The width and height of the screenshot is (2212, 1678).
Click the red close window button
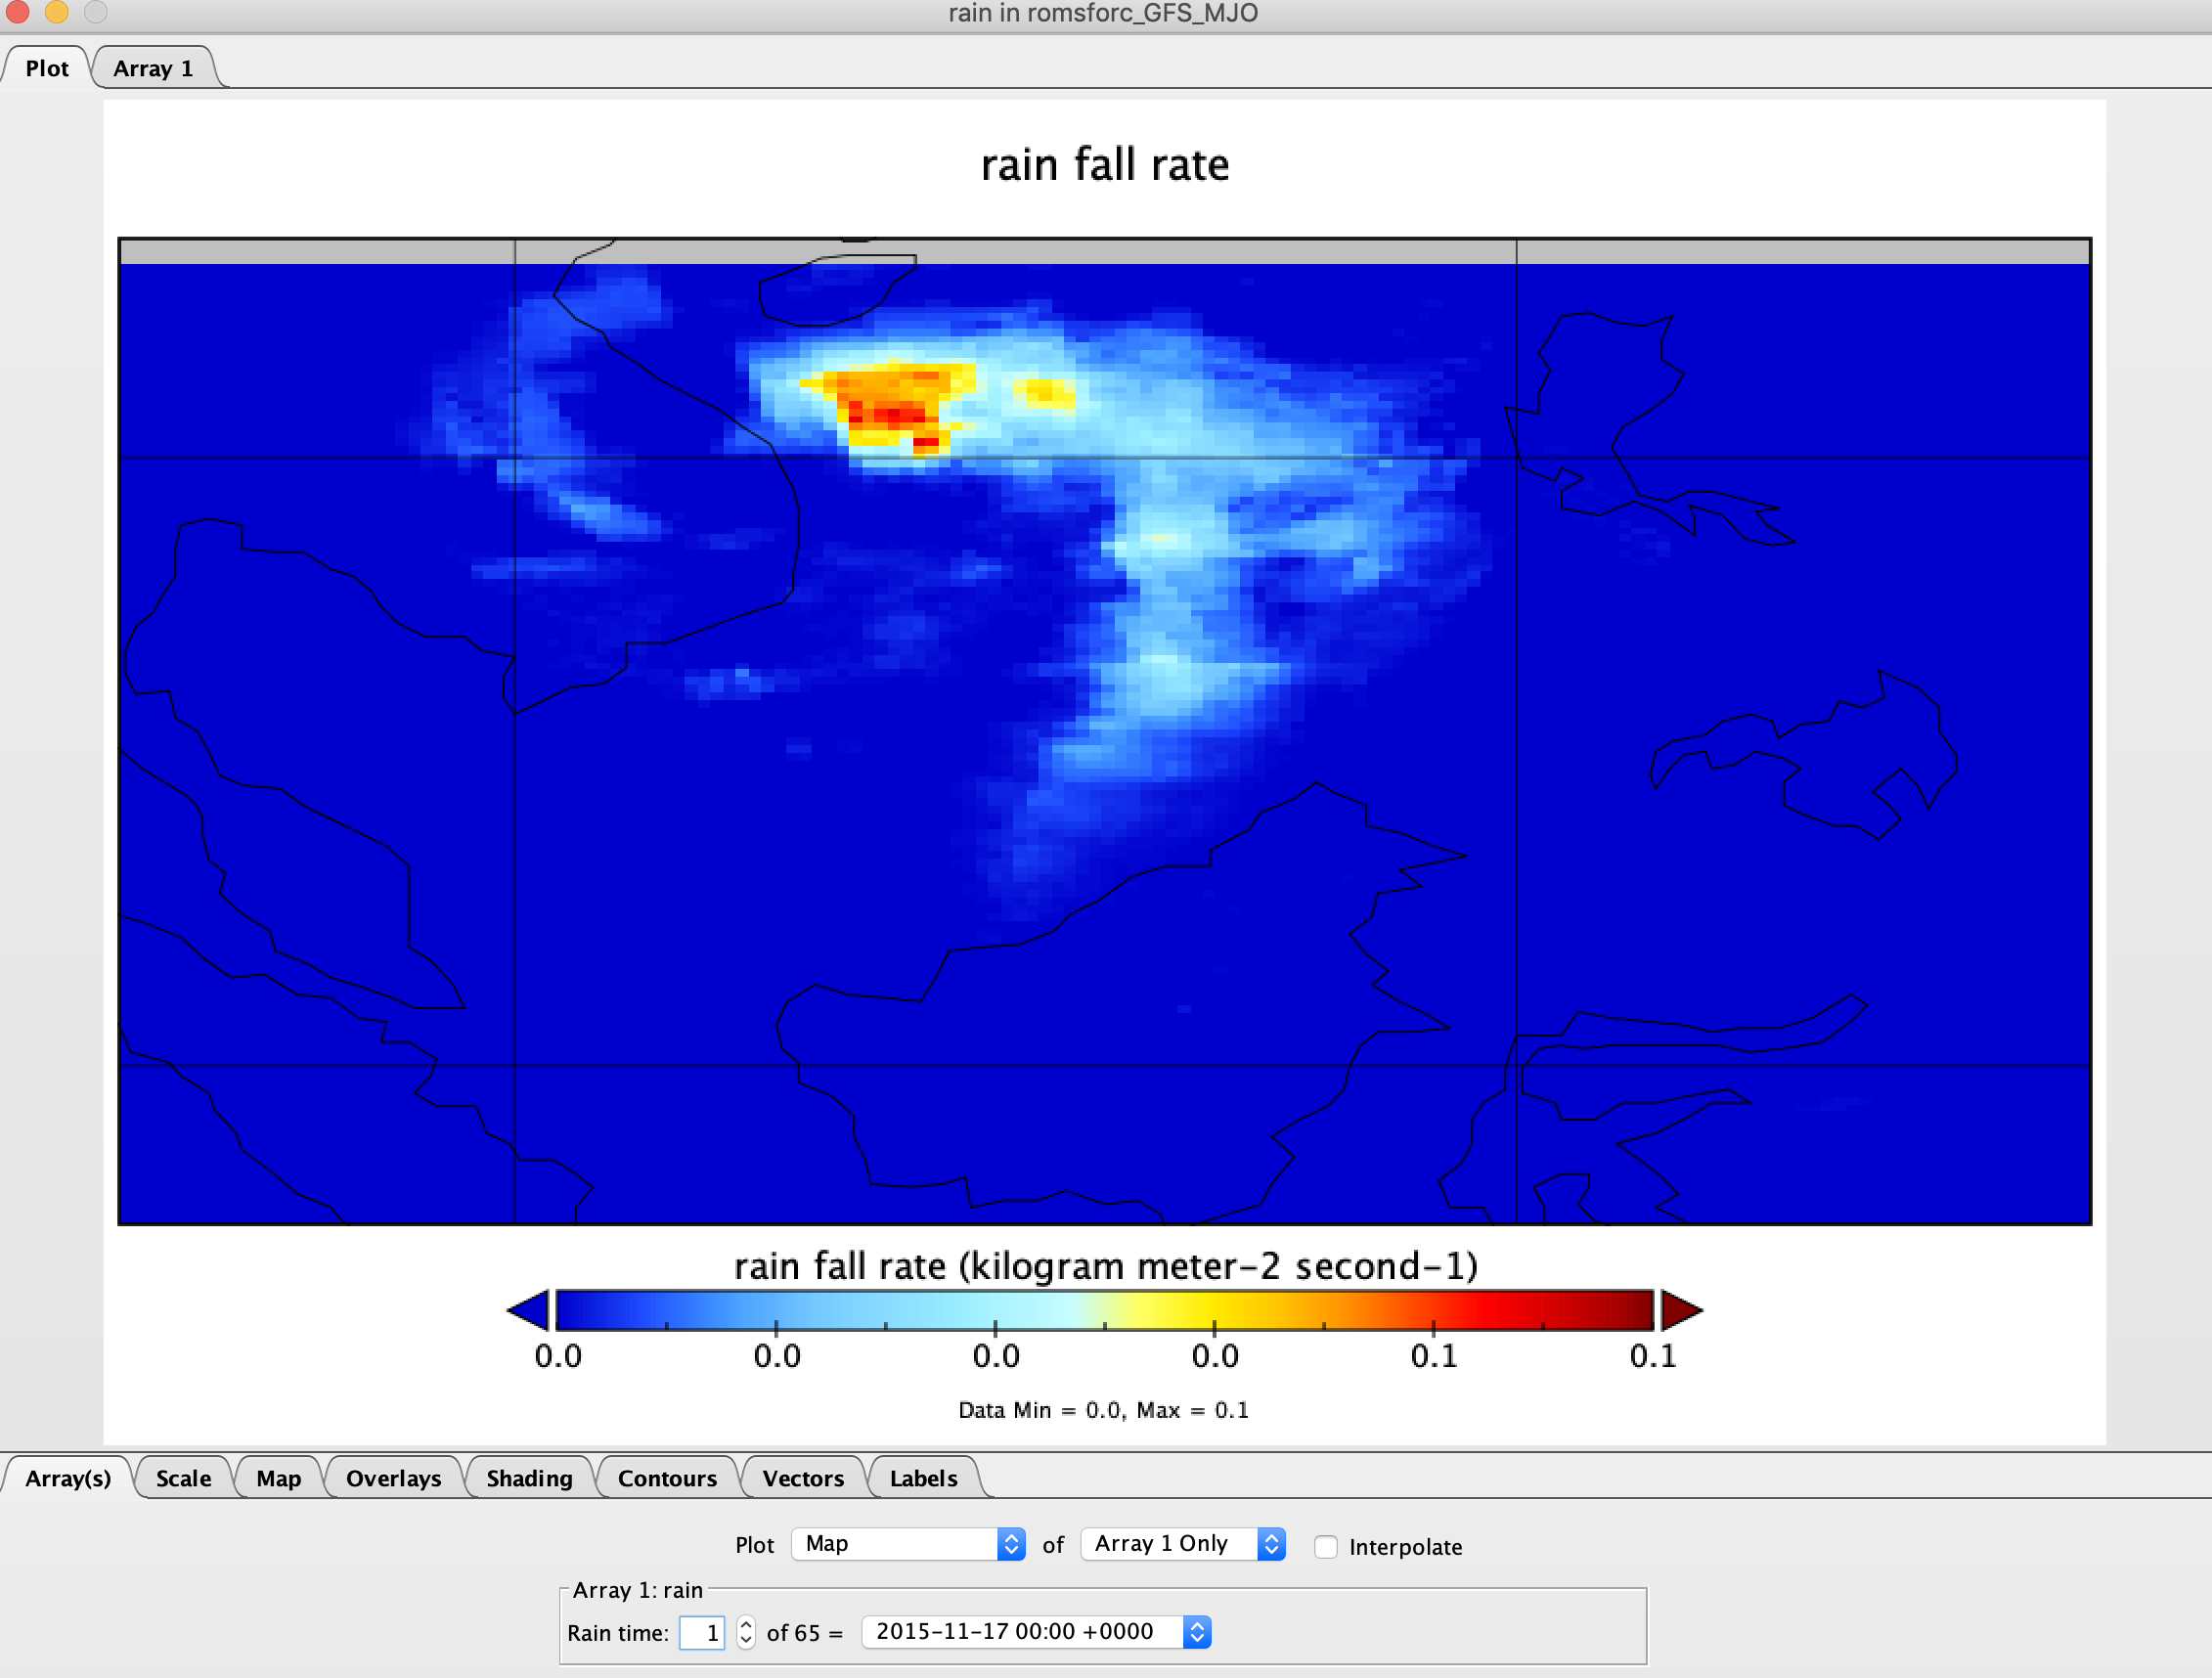click(17, 12)
